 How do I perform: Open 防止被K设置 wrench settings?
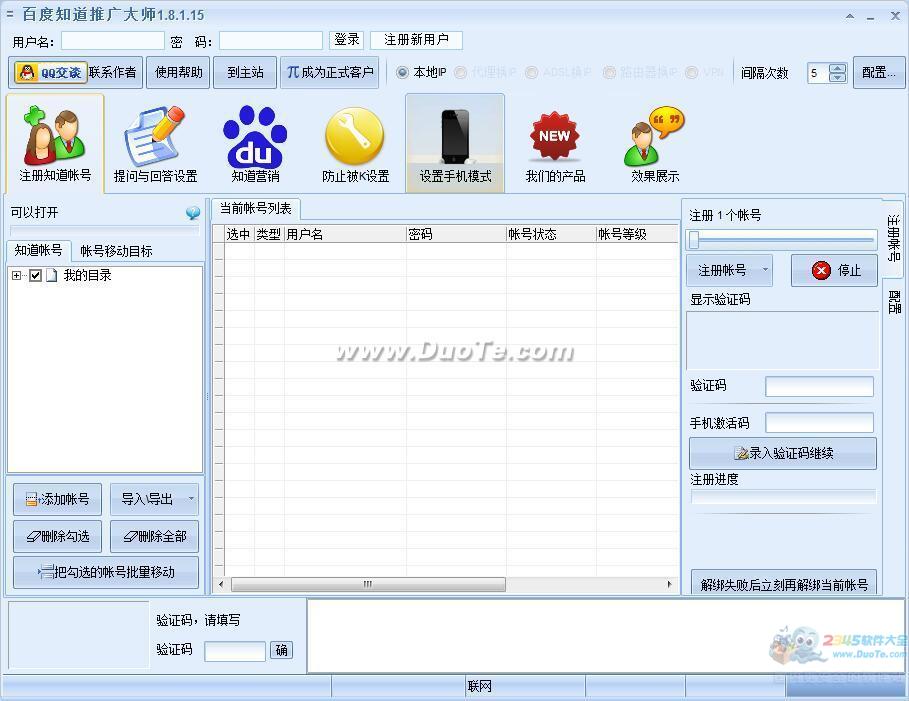[x=355, y=143]
